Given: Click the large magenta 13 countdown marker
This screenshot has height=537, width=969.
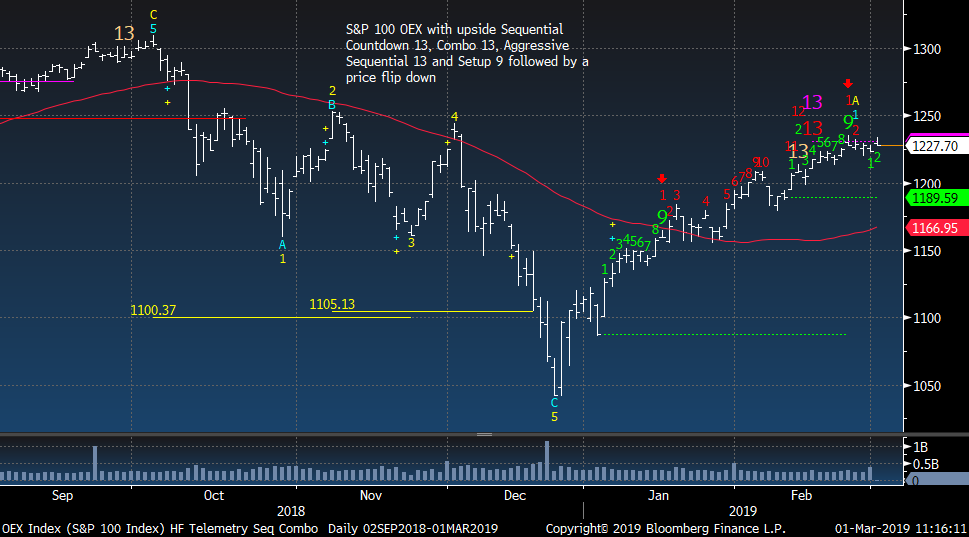Looking at the screenshot, I should click(812, 103).
